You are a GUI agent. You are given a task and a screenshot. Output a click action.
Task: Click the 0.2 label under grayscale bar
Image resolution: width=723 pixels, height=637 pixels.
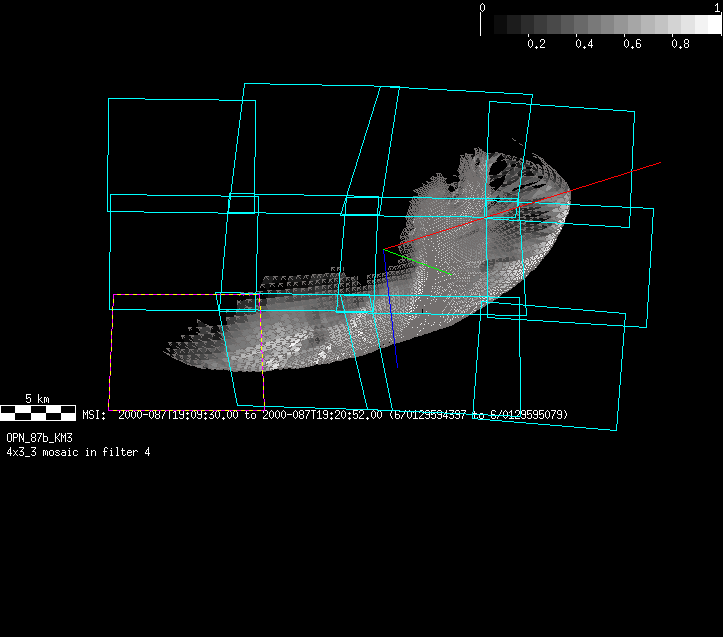[536, 44]
